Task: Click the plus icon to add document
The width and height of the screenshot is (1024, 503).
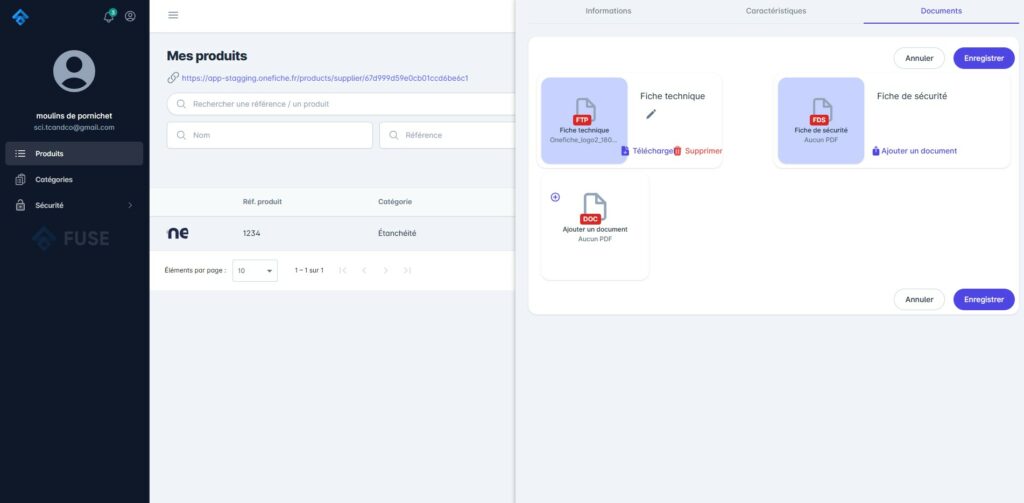Action: click(555, 197)
